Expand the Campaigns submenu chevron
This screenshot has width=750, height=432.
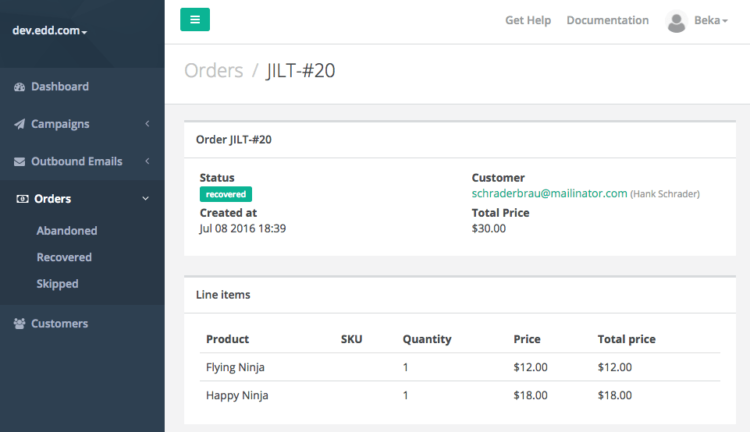(x=147, y=124)
